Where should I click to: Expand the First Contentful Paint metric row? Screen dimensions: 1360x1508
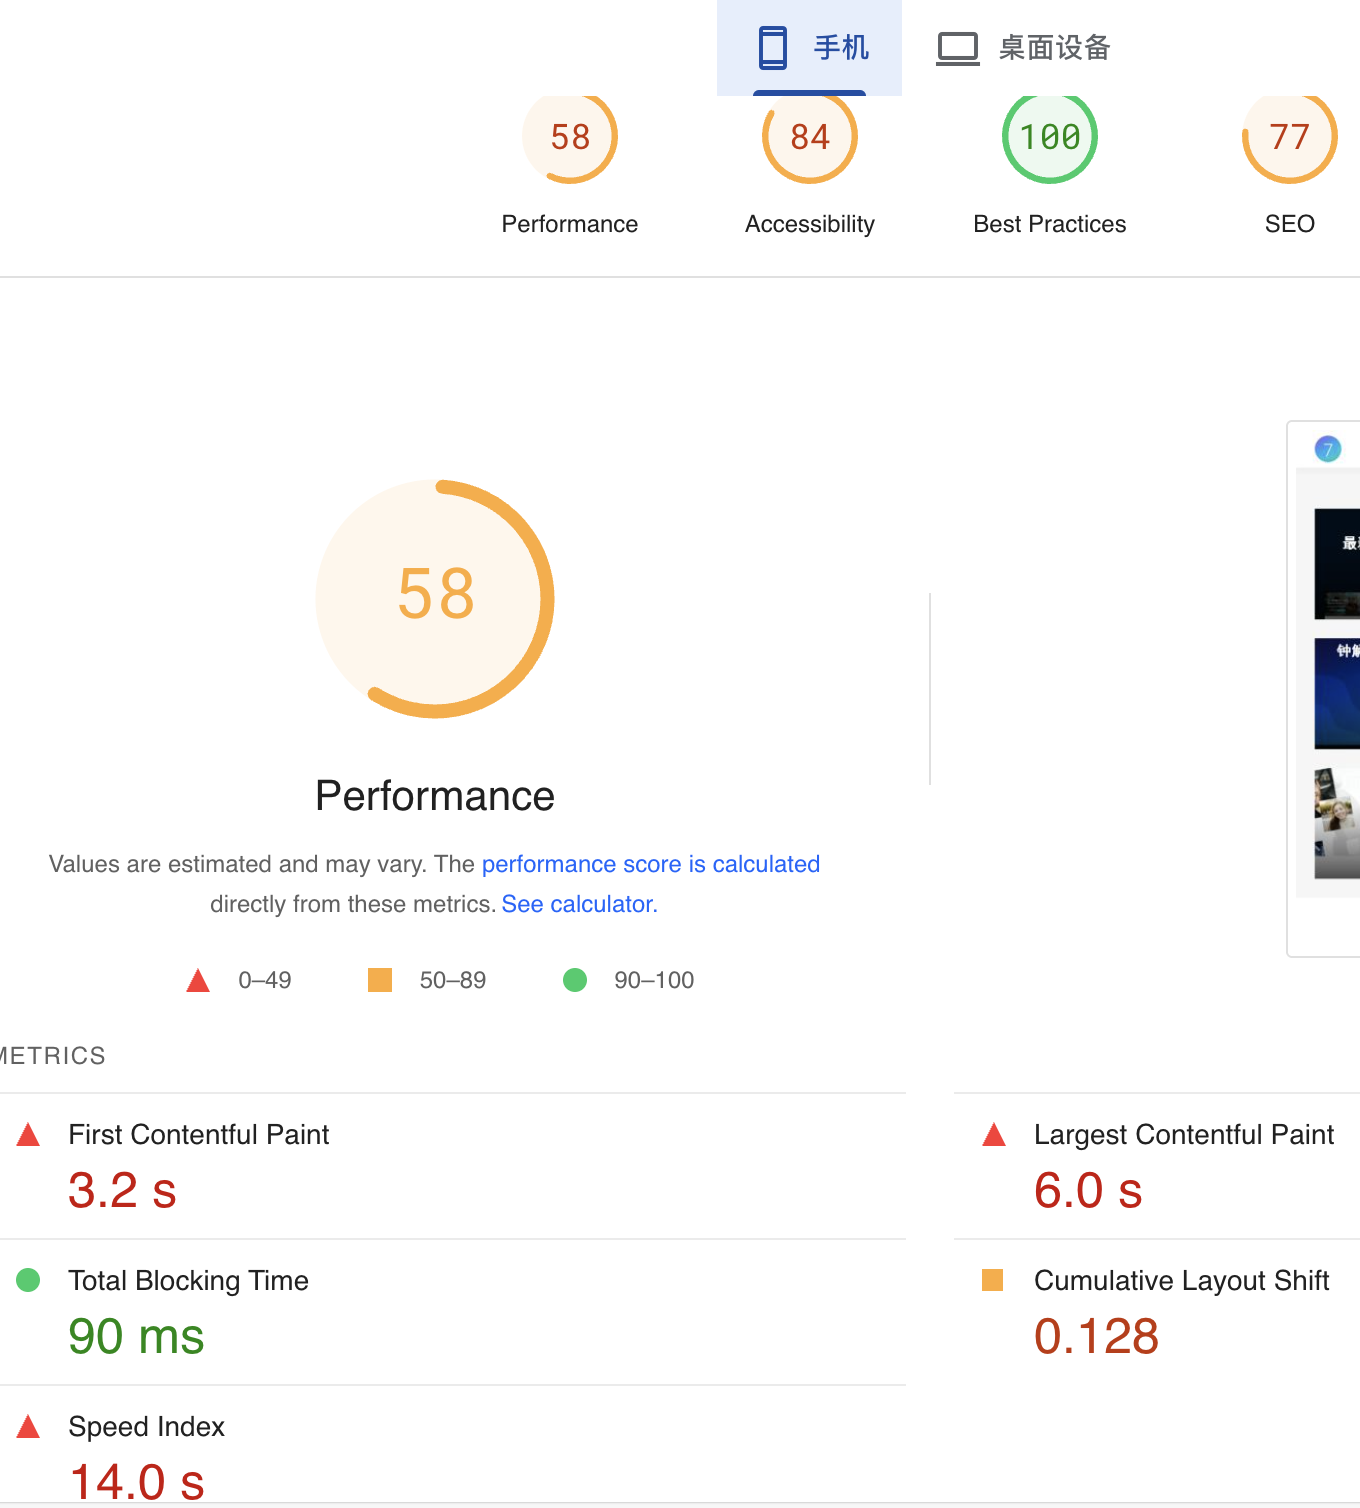198,1135
